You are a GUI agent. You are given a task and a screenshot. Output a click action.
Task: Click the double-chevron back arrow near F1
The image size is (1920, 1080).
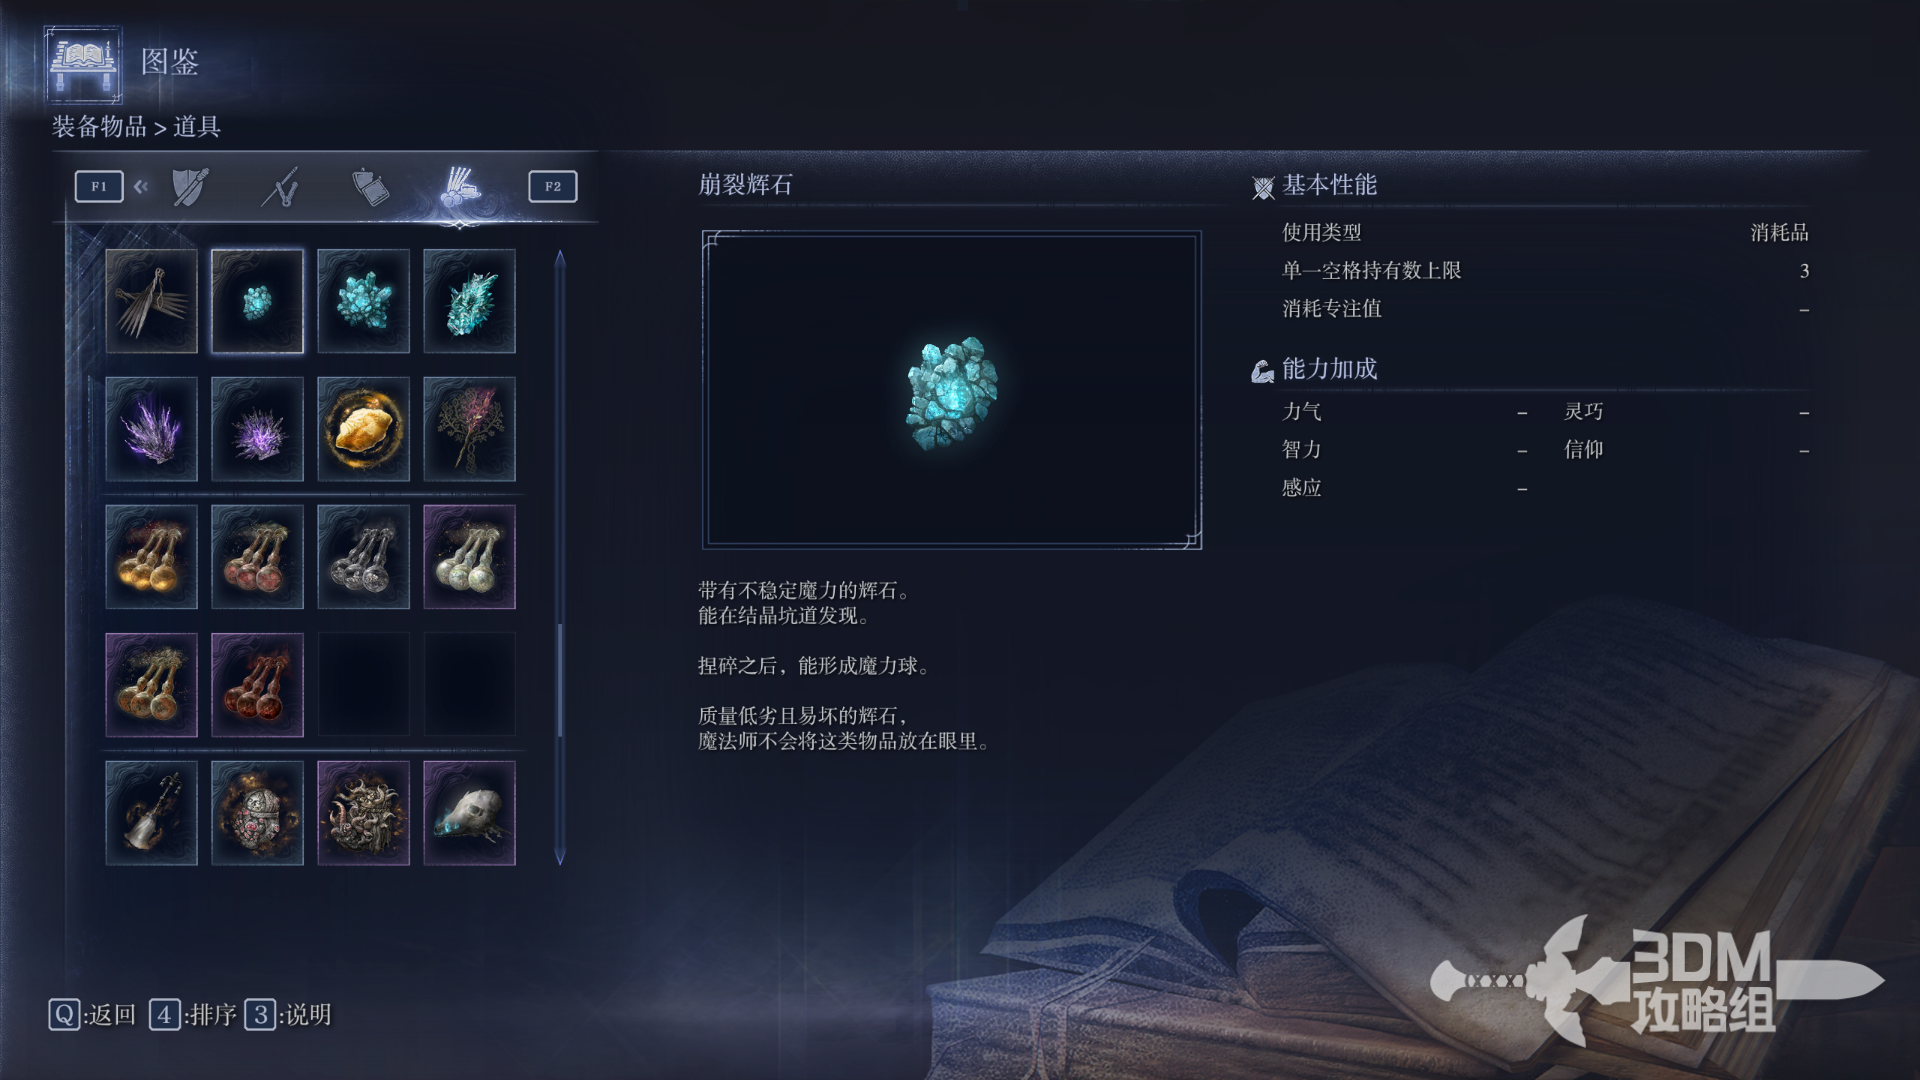pos(141,186)
